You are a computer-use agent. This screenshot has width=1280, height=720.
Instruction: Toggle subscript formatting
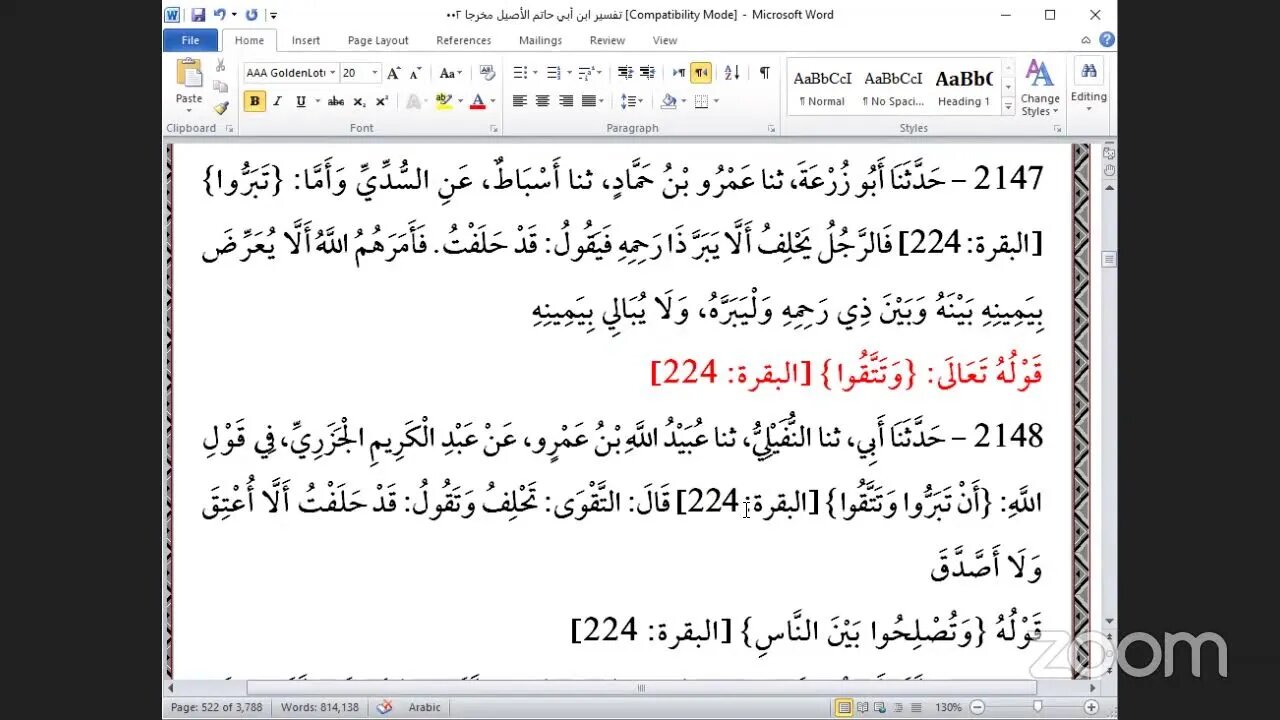coord(359,101)
